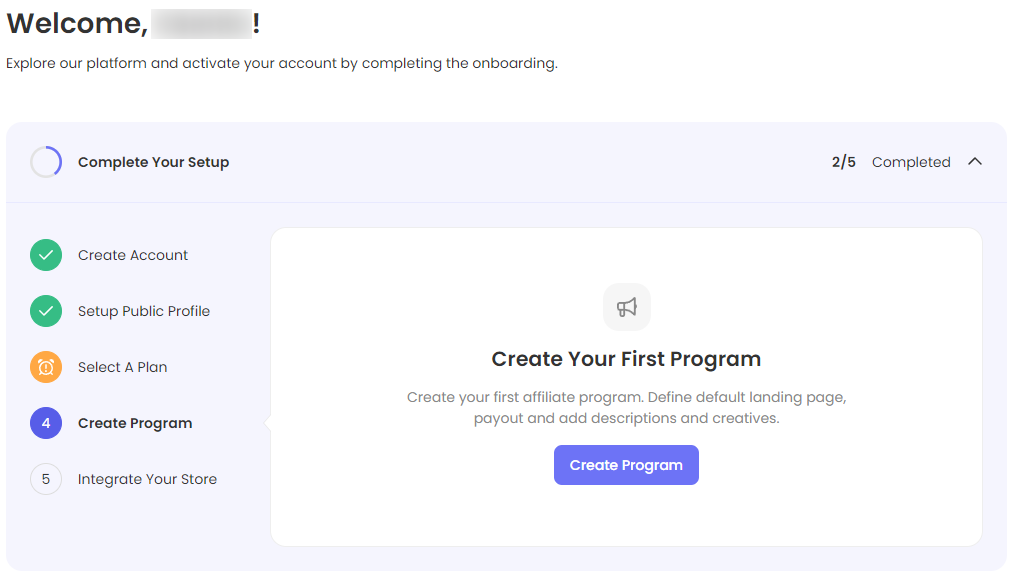Collapse the setup panel with the chevron
The width and height of the screenshot is (1022, 580).
[975, 162]
